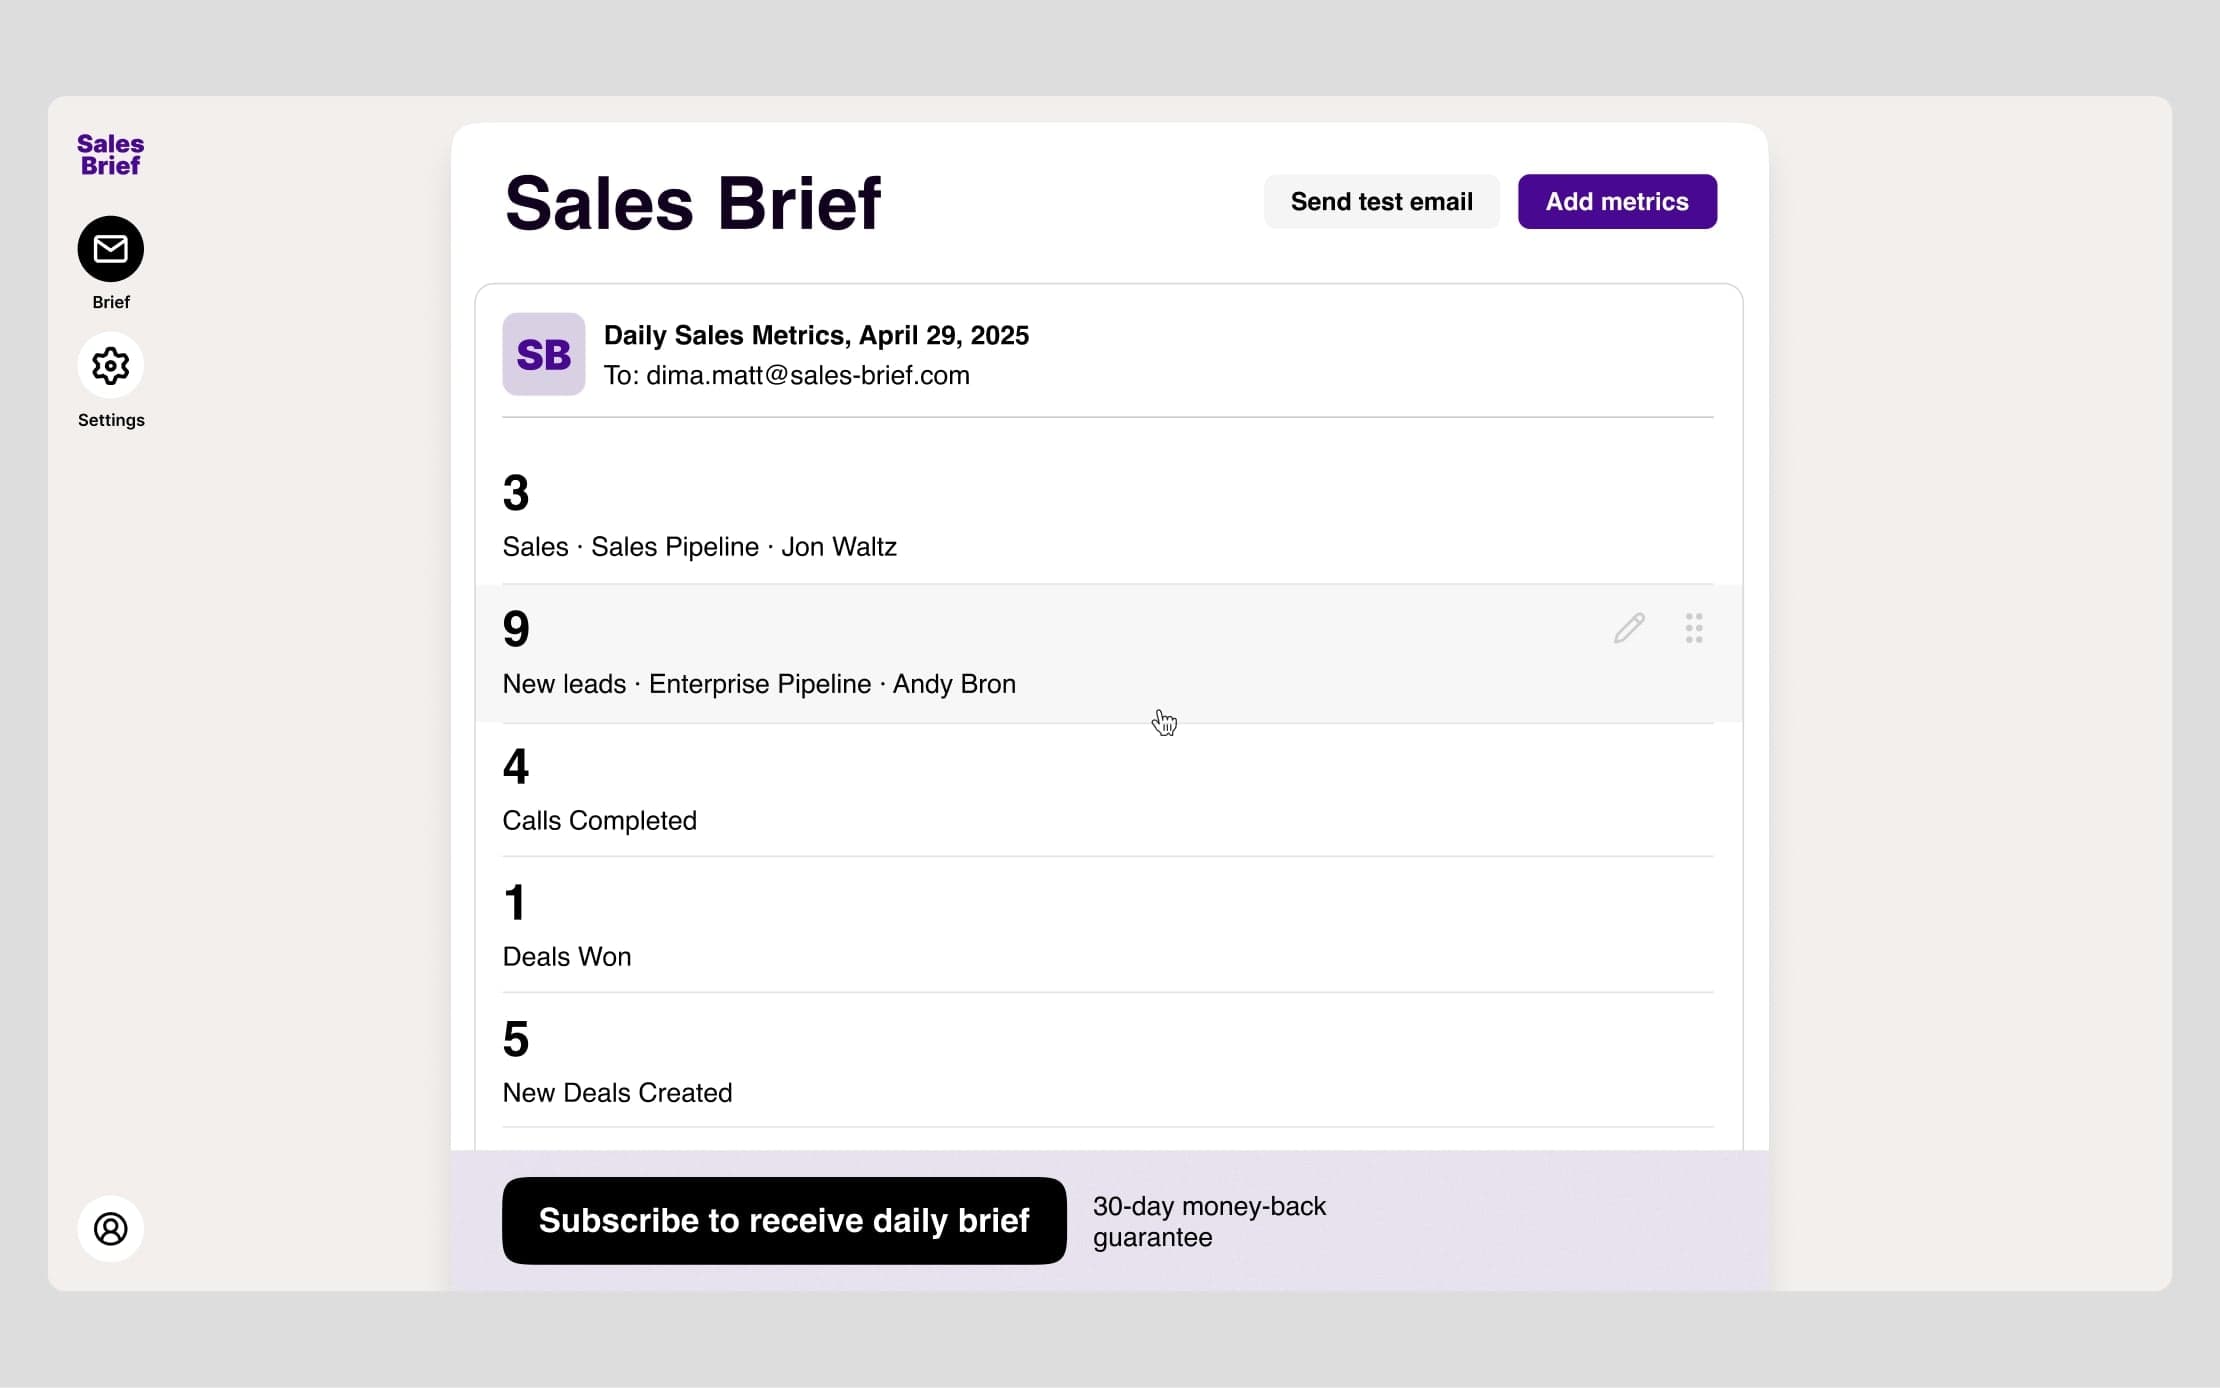The width and height of the screenshot is (2220, 1388).
Task: Click the Daily Sales Metrics subject line
Action: pos(816,335)
